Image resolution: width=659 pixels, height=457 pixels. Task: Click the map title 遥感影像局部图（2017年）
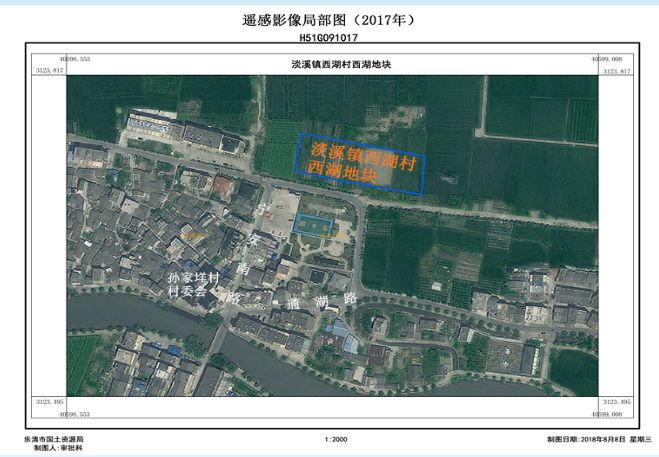329,20
